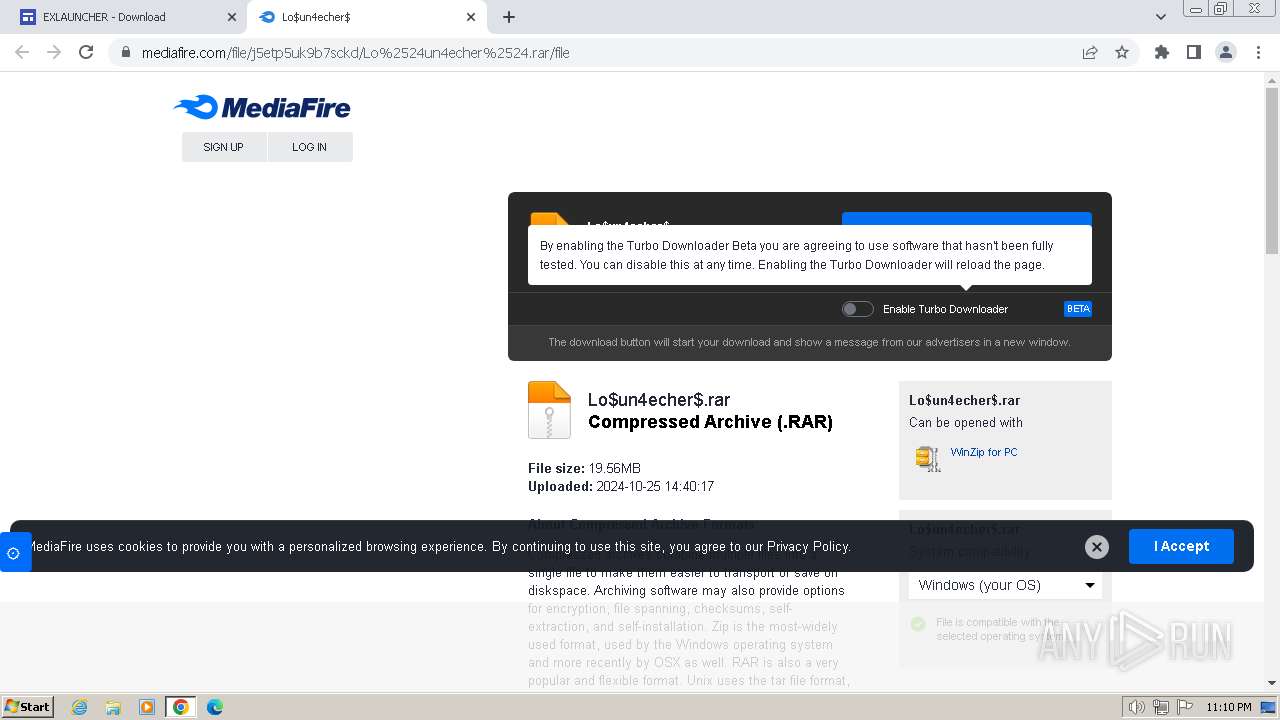Click the file compatibility green checkmark

coord(918,624)
